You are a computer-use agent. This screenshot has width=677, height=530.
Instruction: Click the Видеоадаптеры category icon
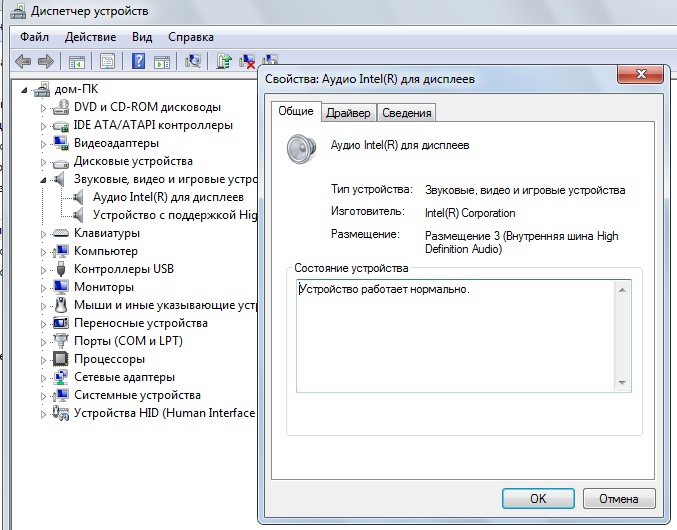coord(60,143)
